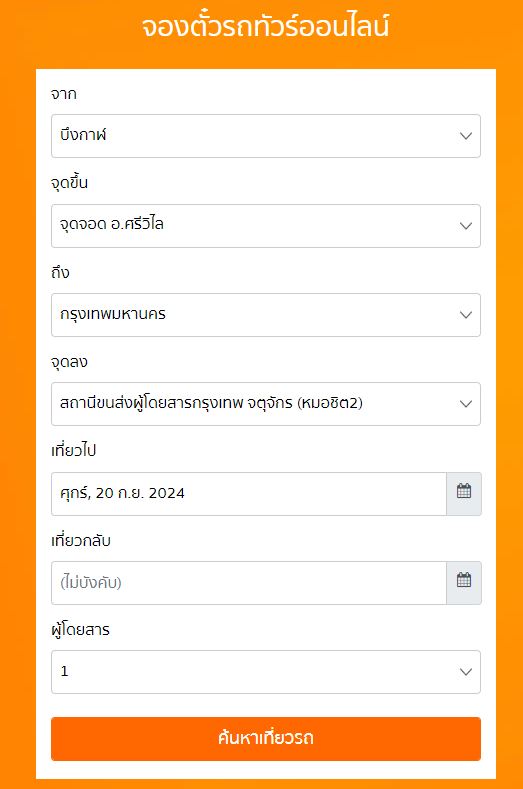Click the ถึง field label
523x789 pixels.
(60, 272)
